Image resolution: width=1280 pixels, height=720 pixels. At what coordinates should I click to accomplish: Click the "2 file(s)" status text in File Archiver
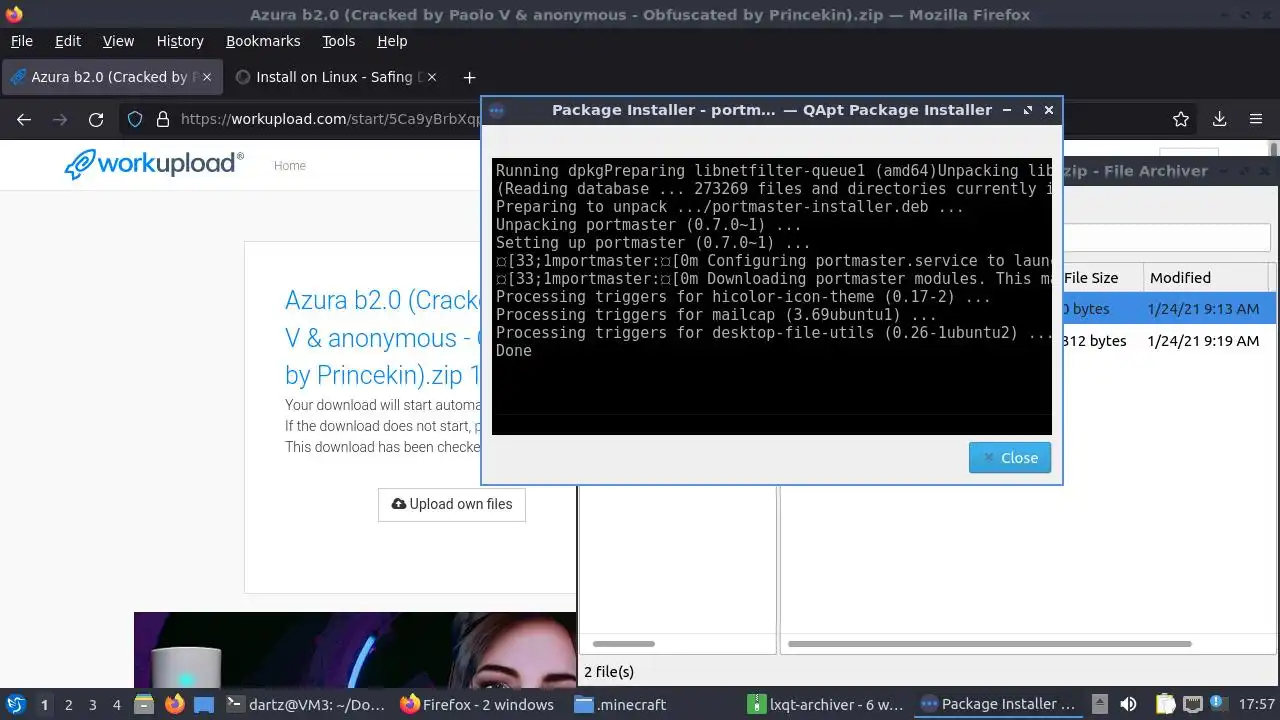[609, 671]
